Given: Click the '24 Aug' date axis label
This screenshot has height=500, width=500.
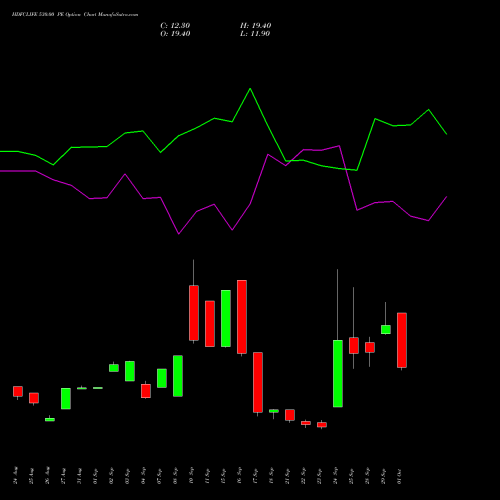Looking at the screenshot, I should pyautogui.click(x=16, y=476).
